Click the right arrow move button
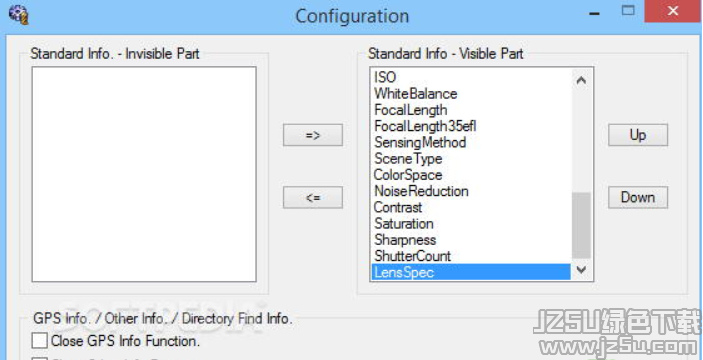This screenshot has width=703, height=360. [x=312, y=135]
